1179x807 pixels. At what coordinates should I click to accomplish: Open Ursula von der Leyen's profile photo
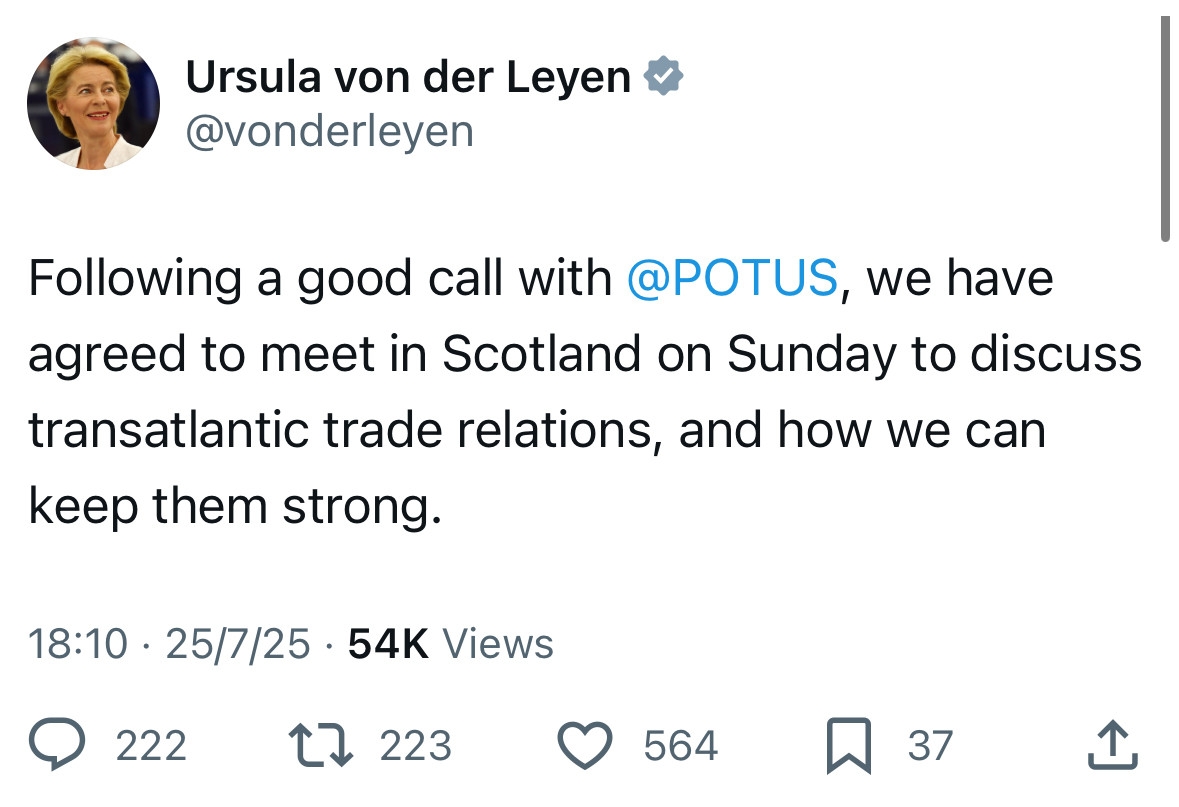(93, 104)
